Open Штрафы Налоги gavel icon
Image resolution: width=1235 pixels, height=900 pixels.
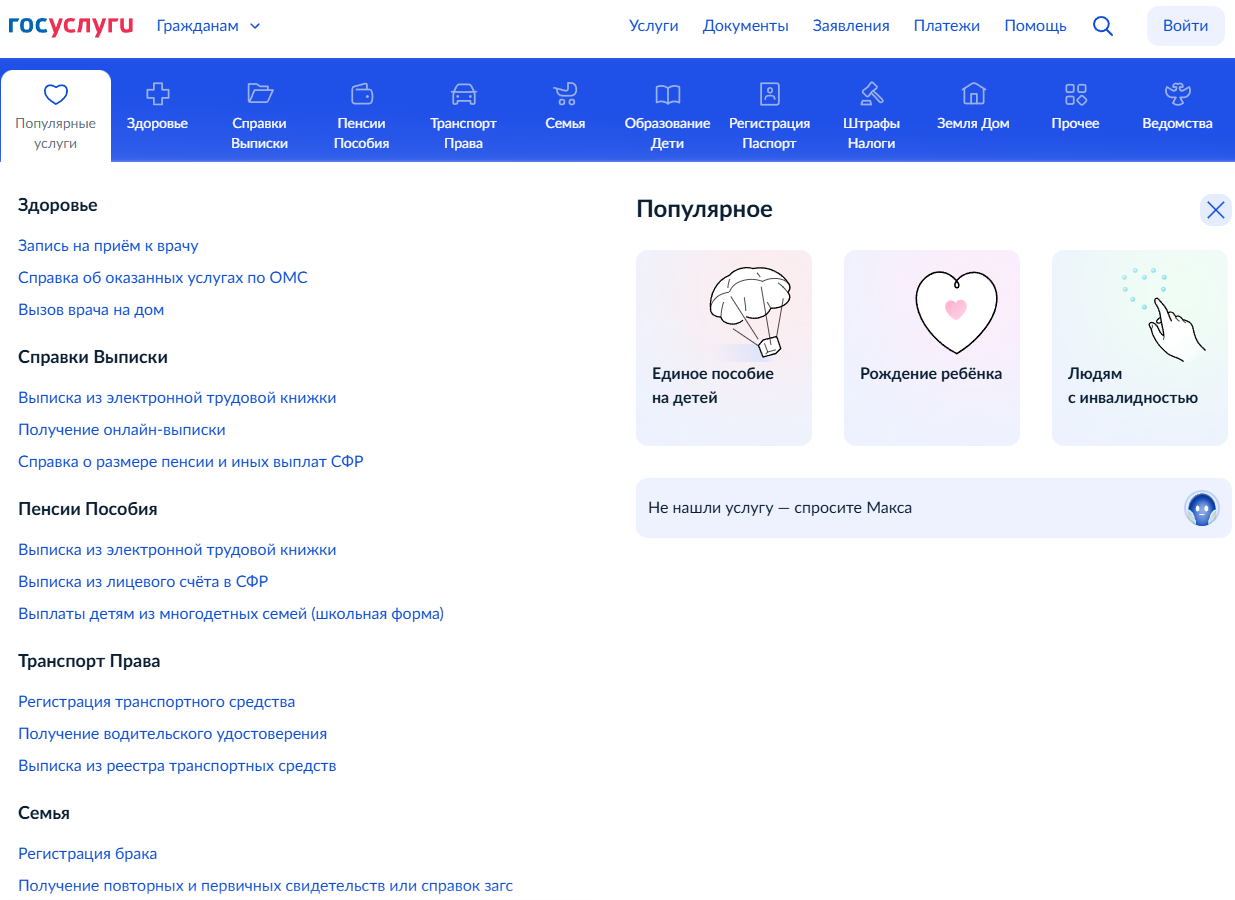[x=871, y=94]
